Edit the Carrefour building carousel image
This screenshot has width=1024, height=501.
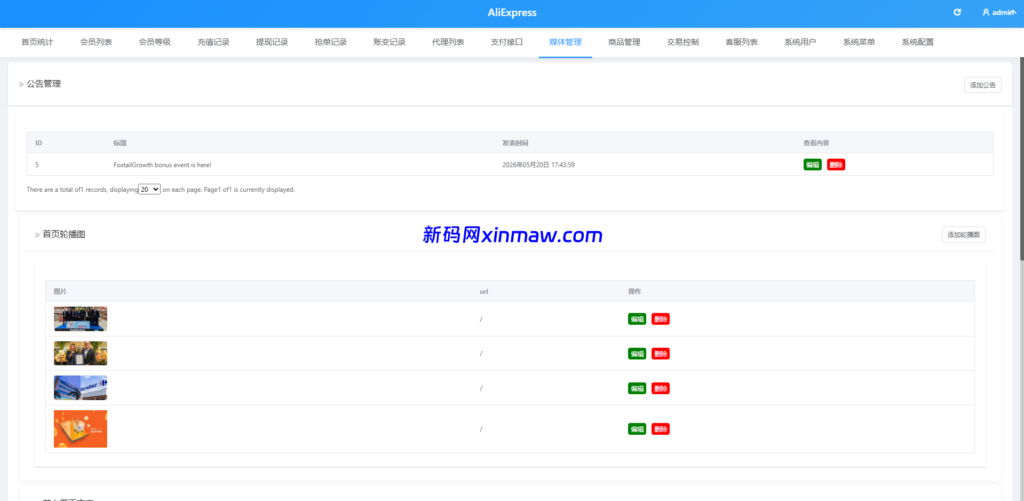click(637, 388)
